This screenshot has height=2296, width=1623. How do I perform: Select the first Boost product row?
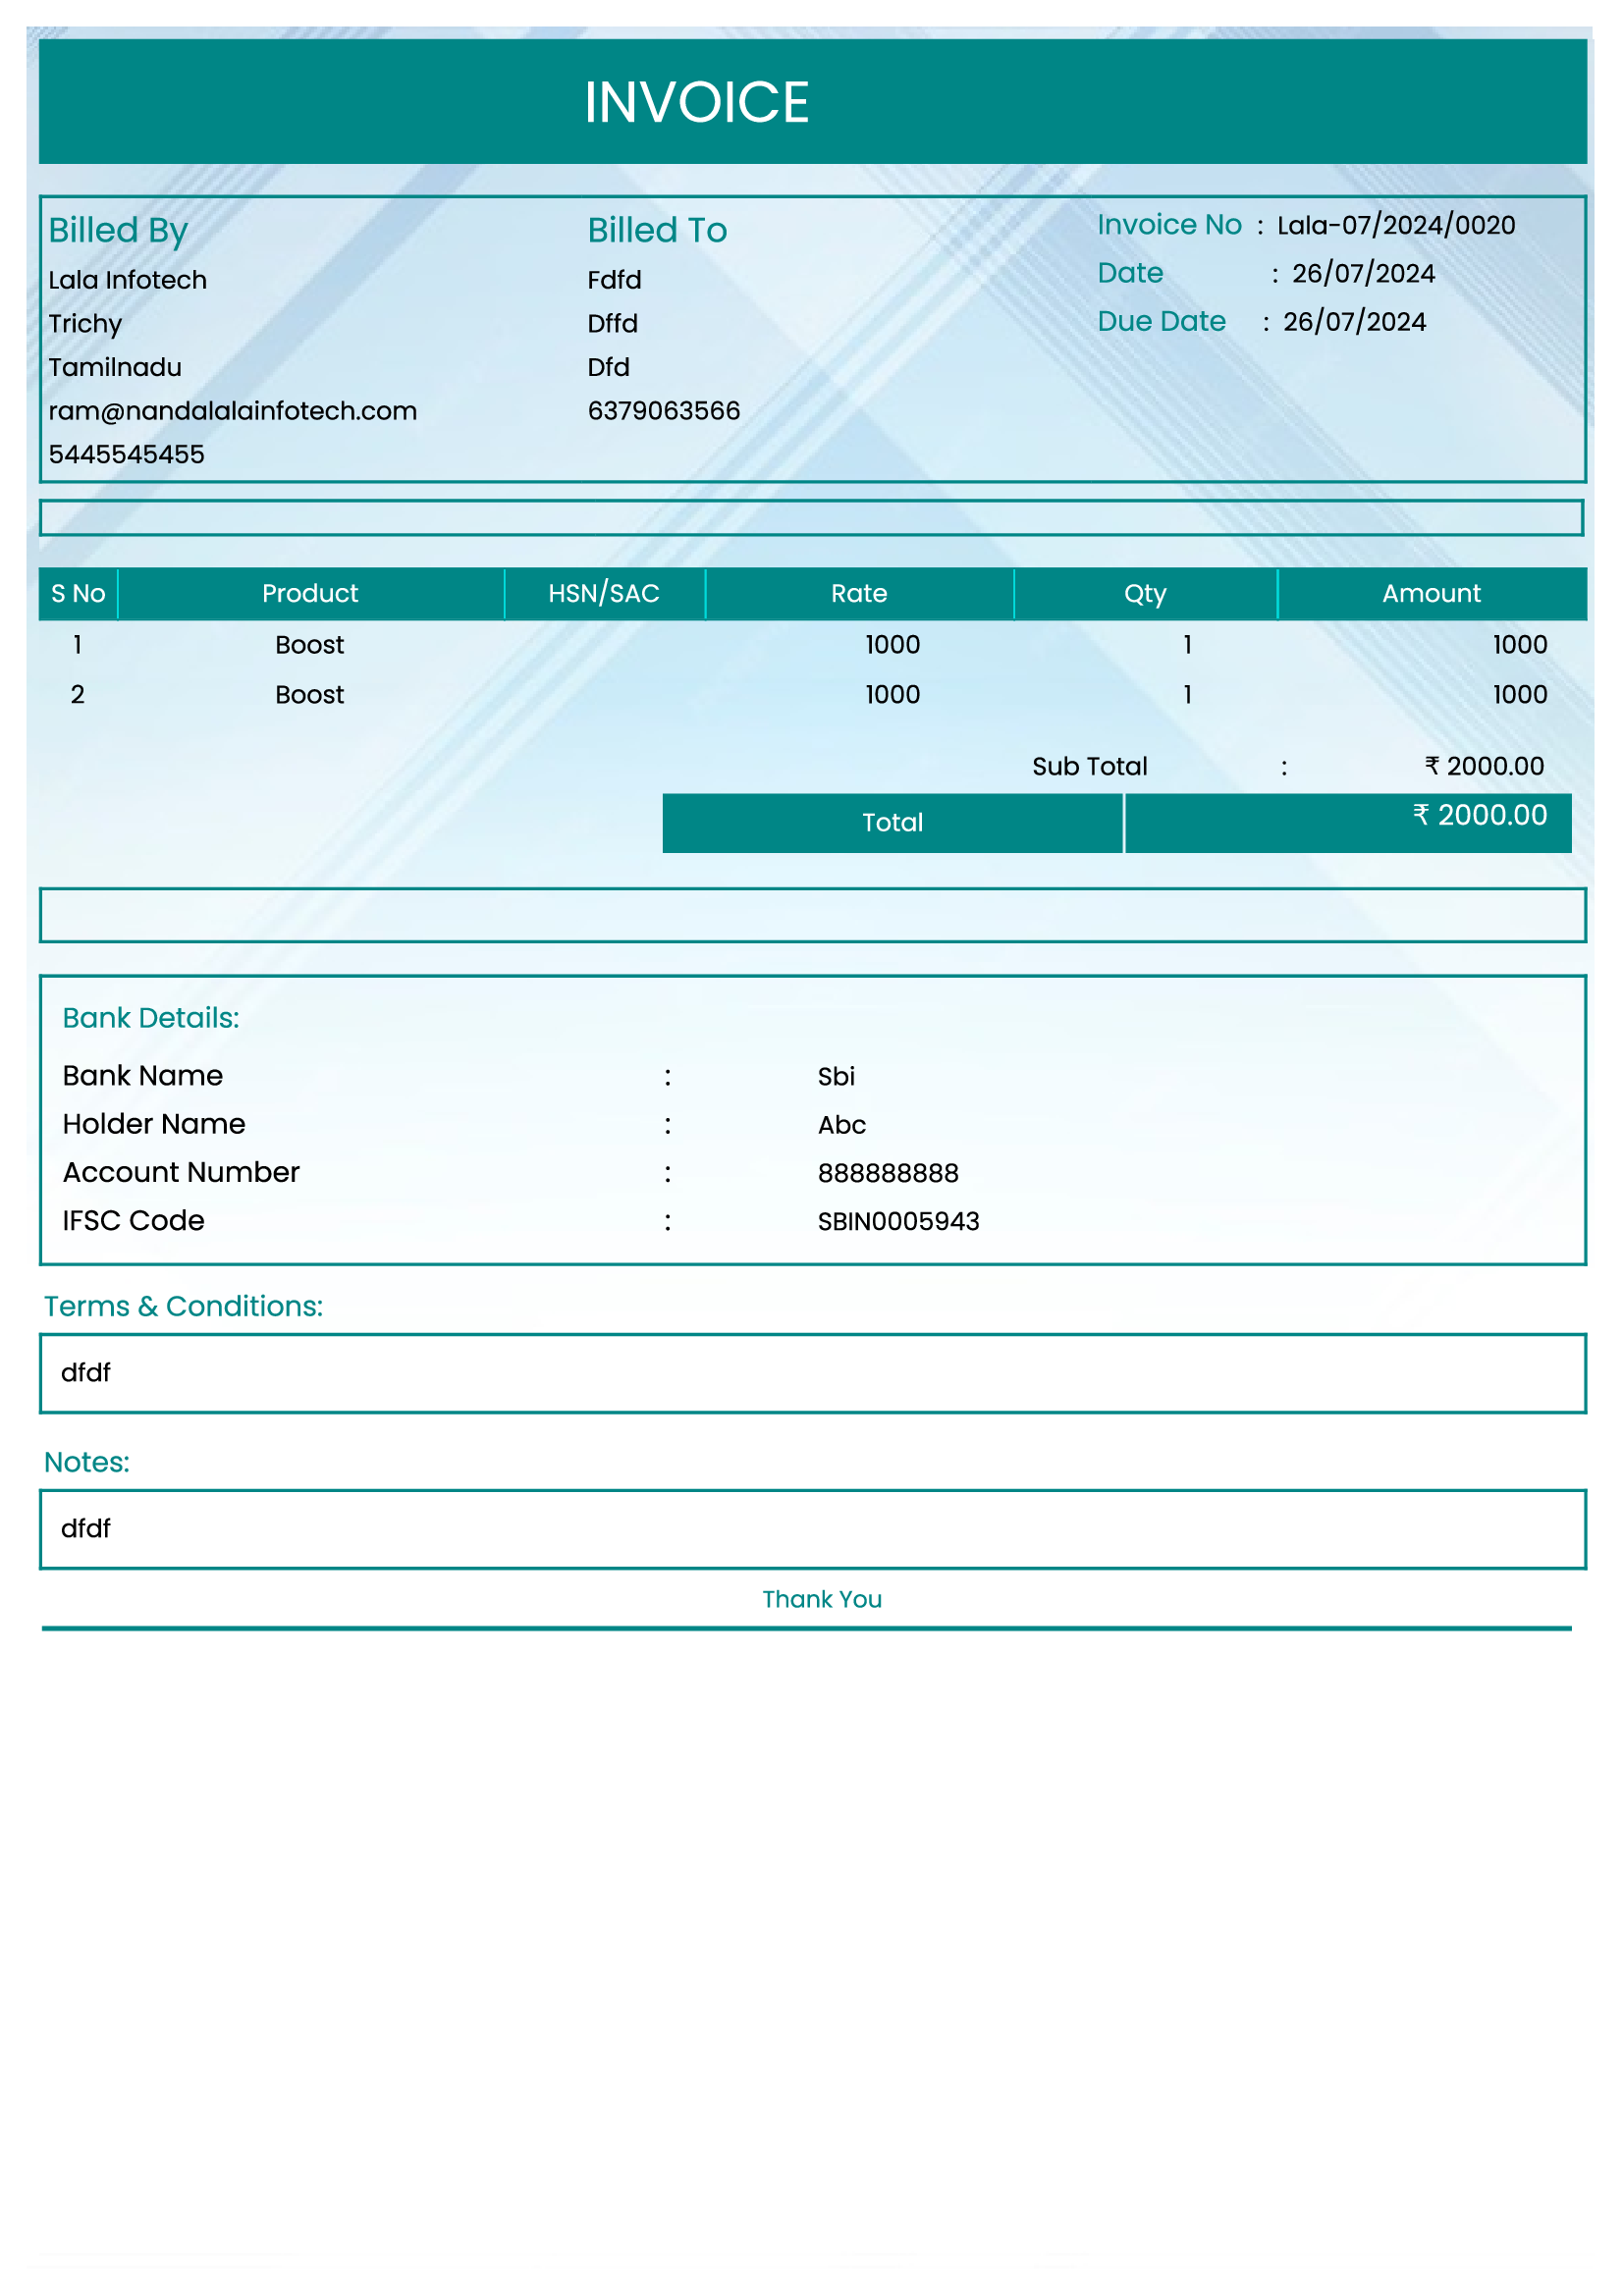pos(310,645)
